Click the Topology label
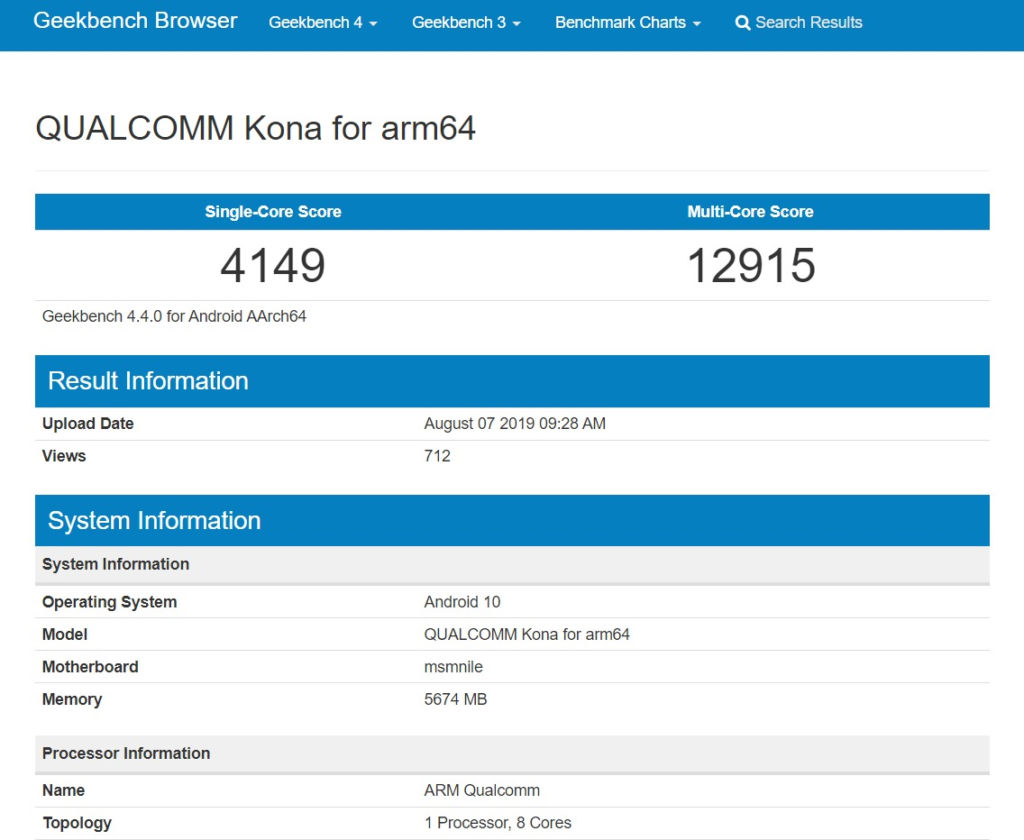Screen dimensions: 1024x840 tap(76, 823)
